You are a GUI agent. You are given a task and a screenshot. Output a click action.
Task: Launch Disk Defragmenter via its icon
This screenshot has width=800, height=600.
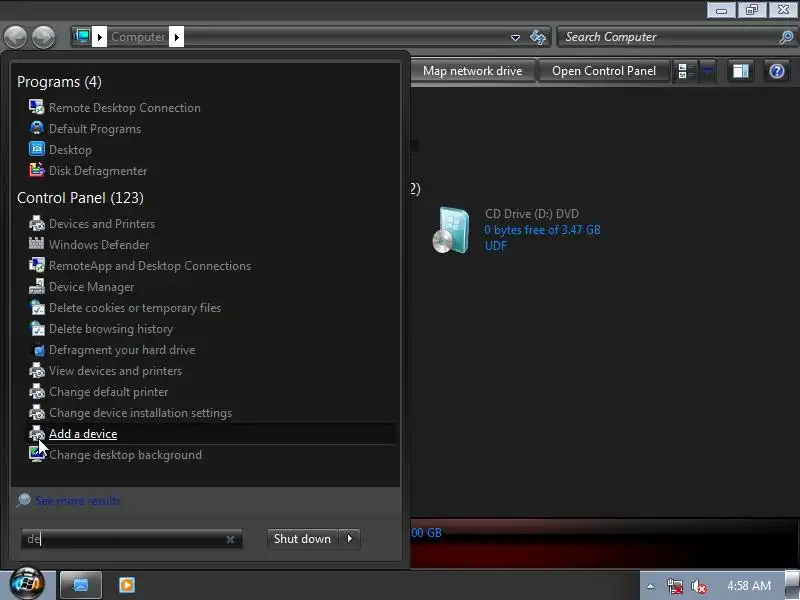click(x=36, y=170)
